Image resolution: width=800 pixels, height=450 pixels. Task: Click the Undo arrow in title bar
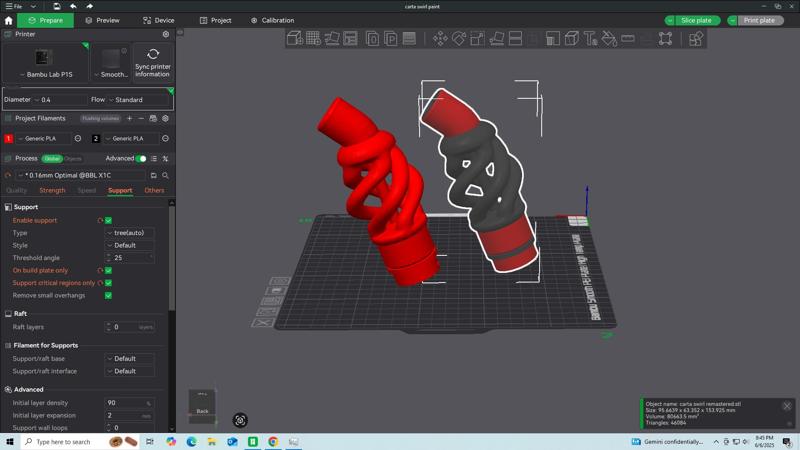click(x=73, y=6)
